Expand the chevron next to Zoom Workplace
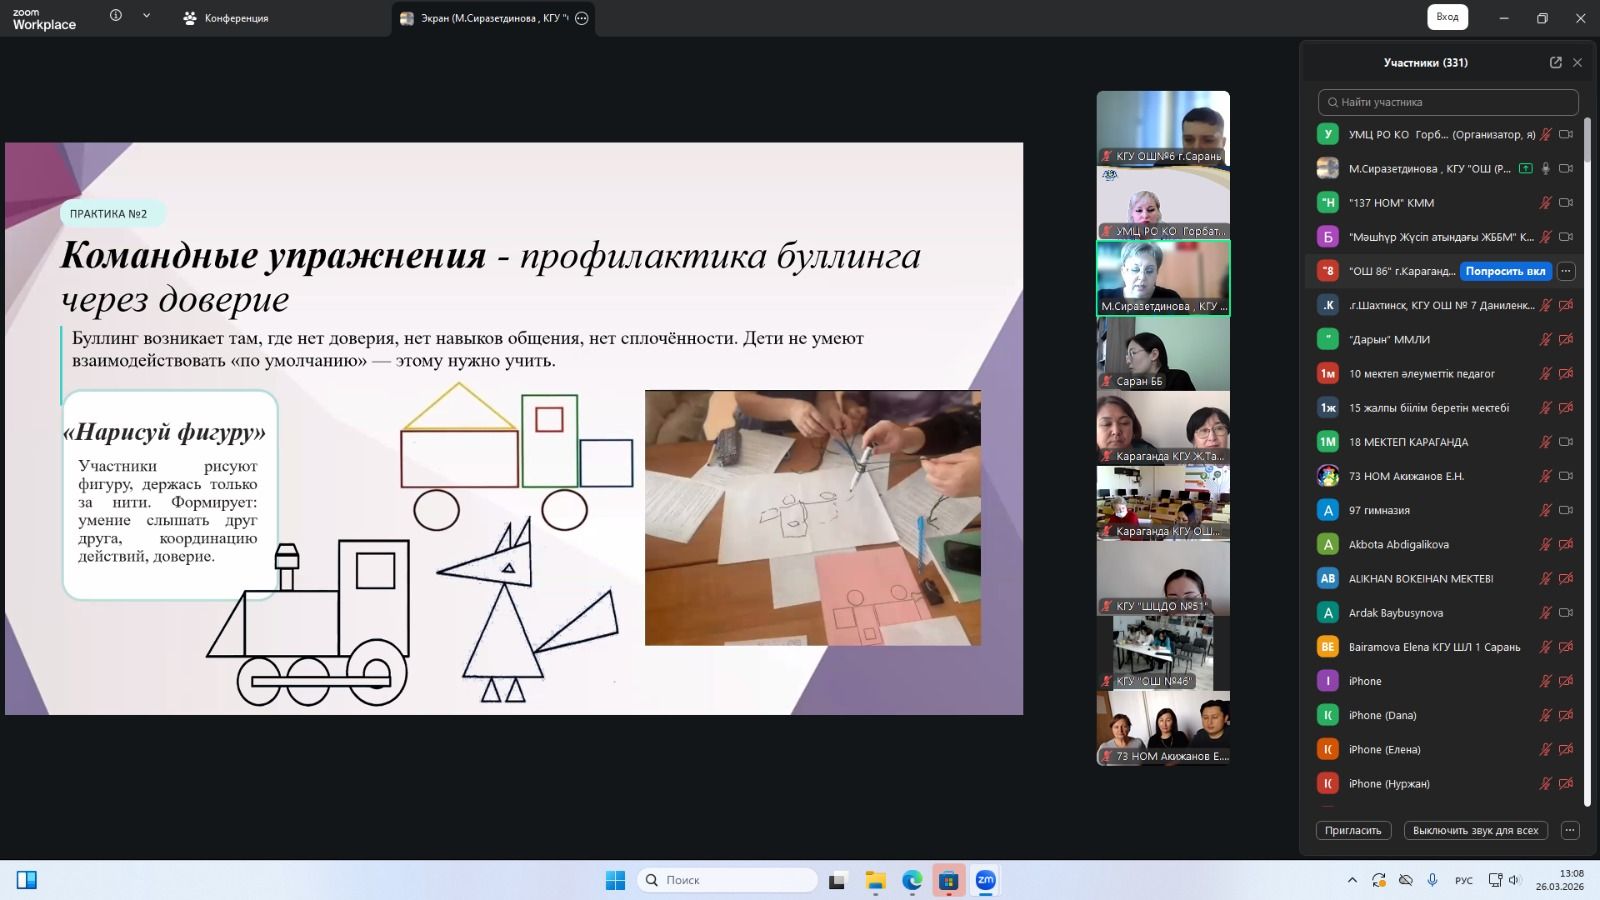Image resolution: width=1600 pixels, height=900 pixels. 146,16
